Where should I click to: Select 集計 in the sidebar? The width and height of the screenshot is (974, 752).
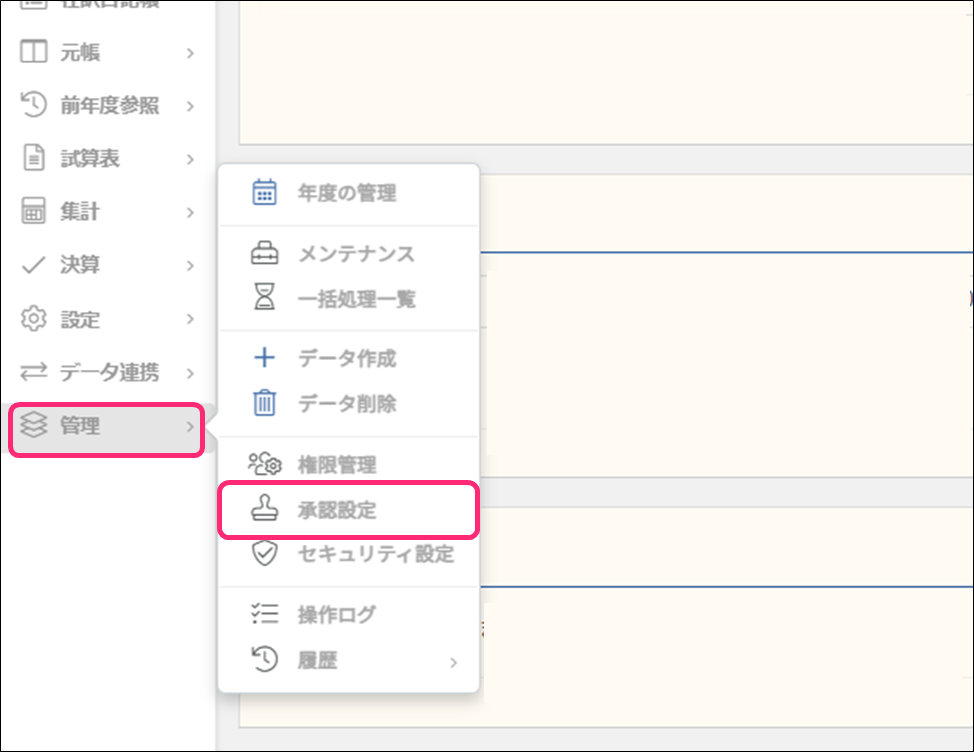tap(79, 212)
